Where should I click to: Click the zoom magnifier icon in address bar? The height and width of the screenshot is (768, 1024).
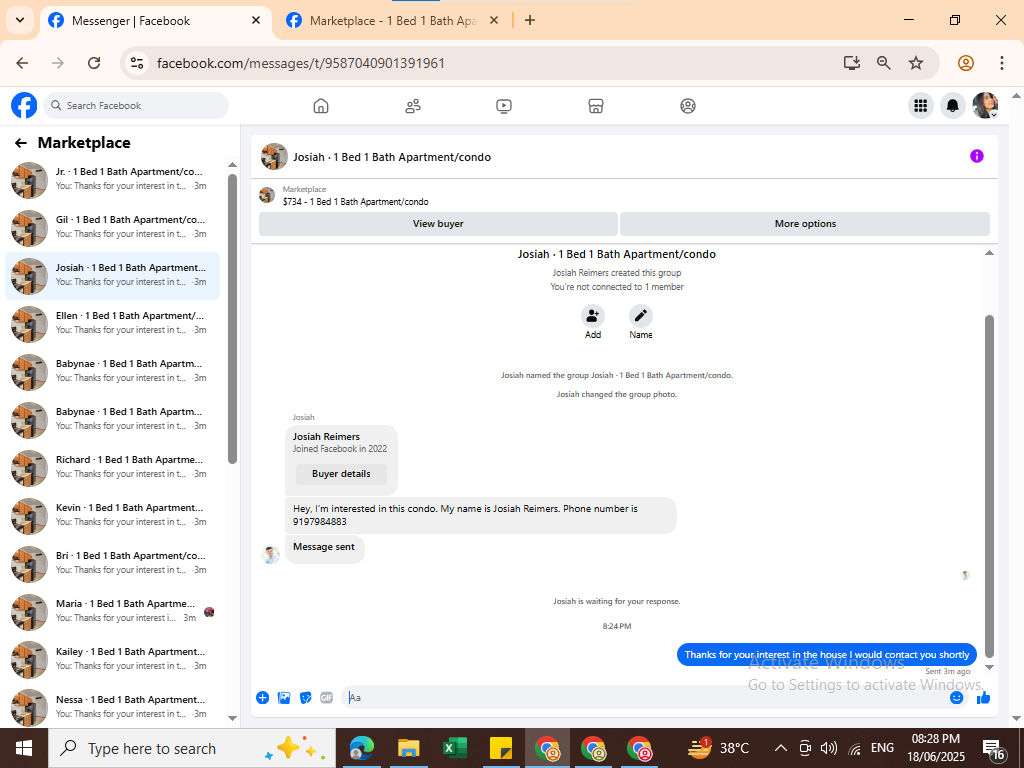point(884,63)
